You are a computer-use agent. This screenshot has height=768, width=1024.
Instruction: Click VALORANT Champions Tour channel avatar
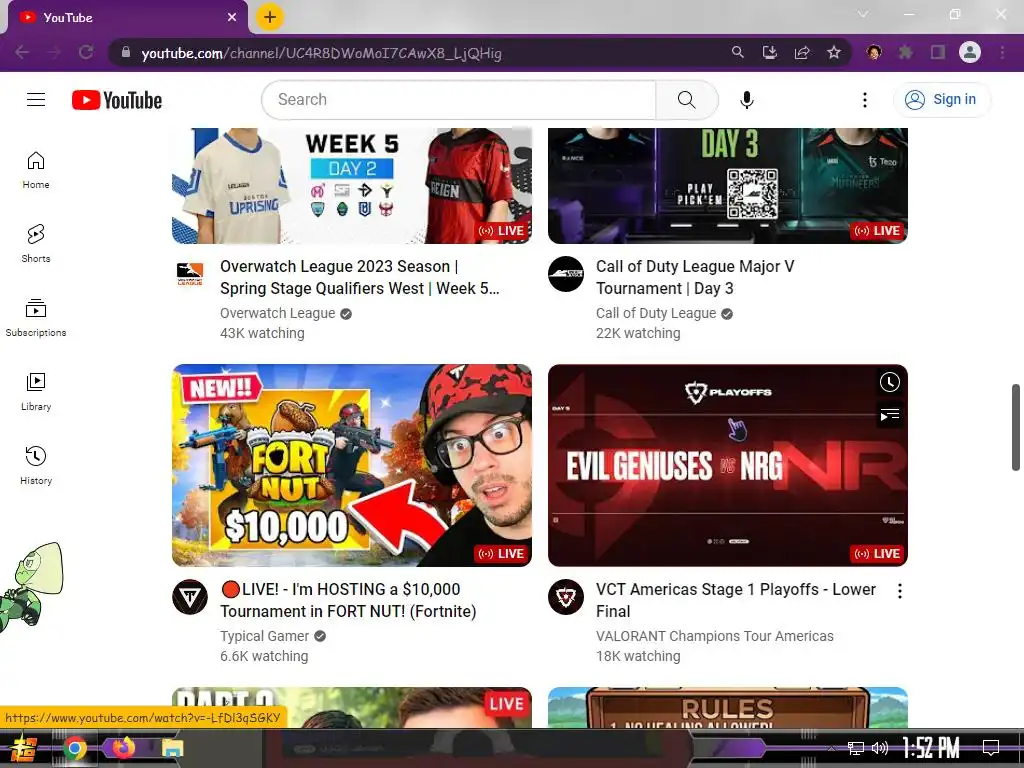click(x=566, y=597)
